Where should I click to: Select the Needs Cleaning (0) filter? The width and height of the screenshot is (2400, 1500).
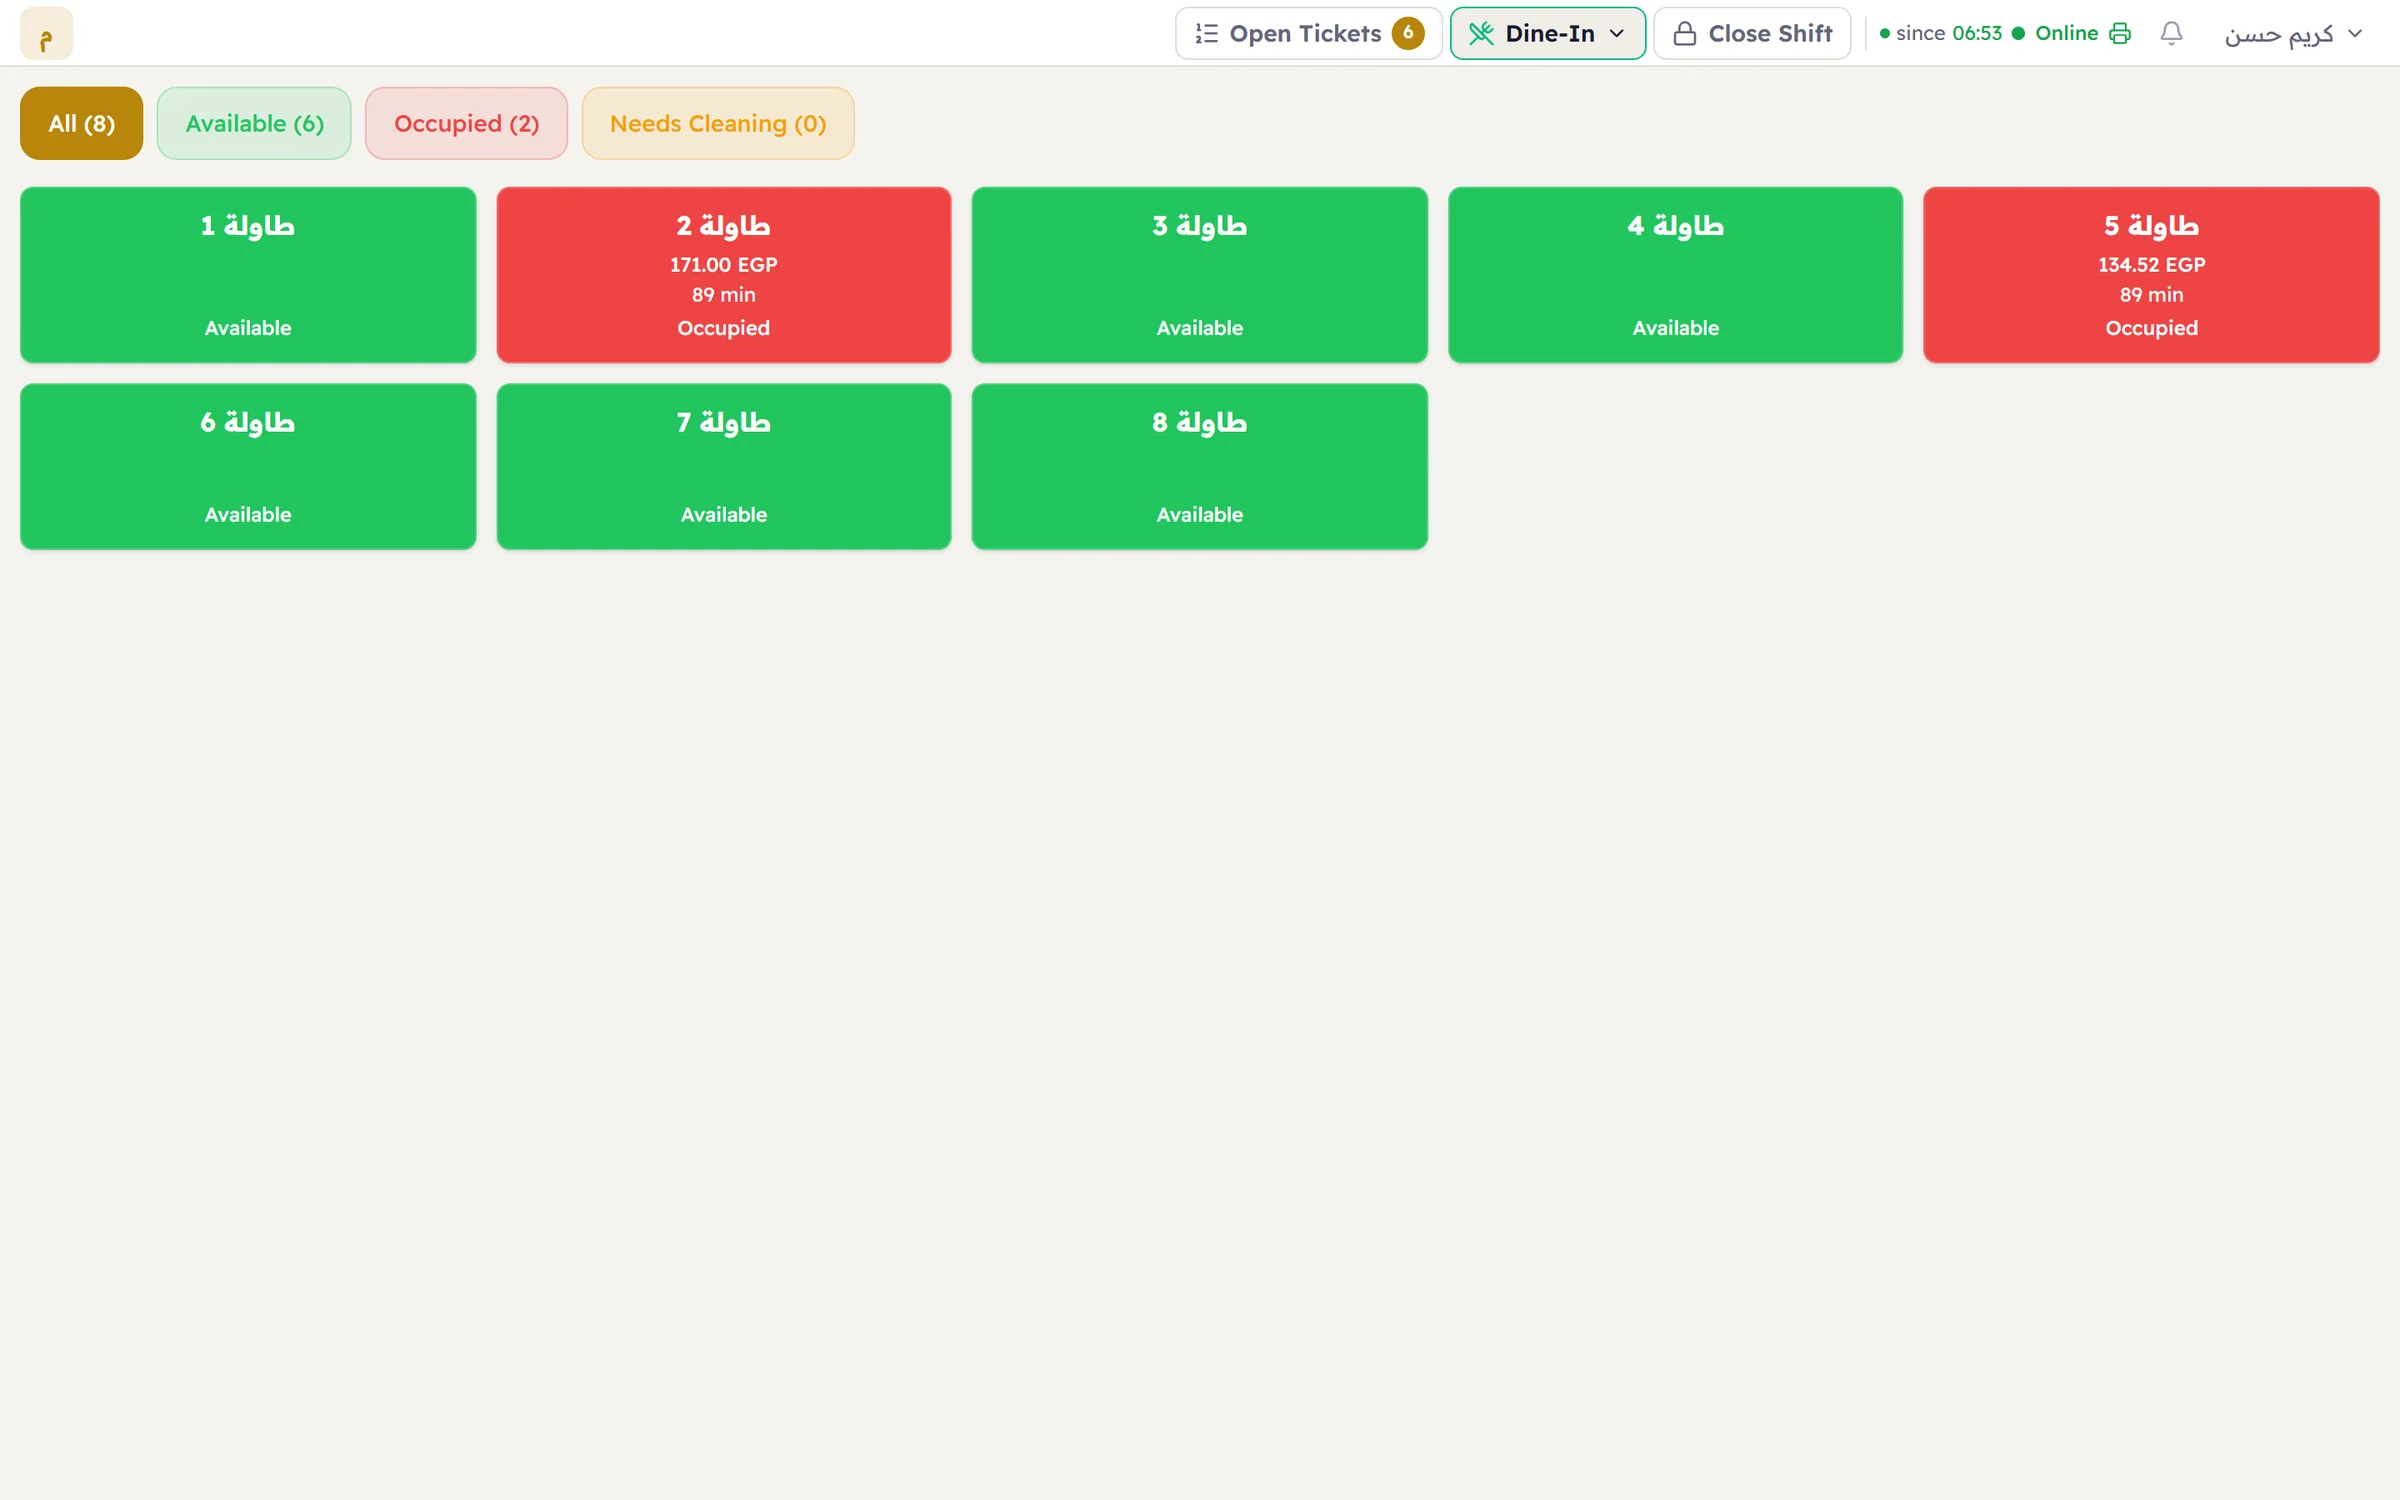(x=718, y=123)
